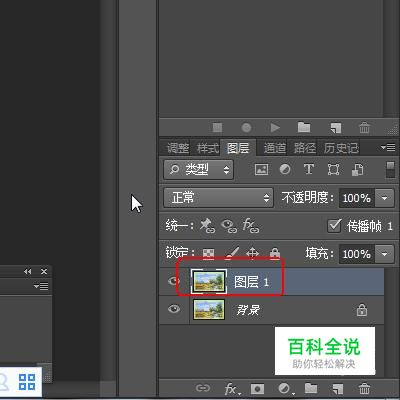The height and width of the screenshot is (400, 400).
Task: Expand the 不透明度 opacity dropdown arrow
Action: coord(384,198)
